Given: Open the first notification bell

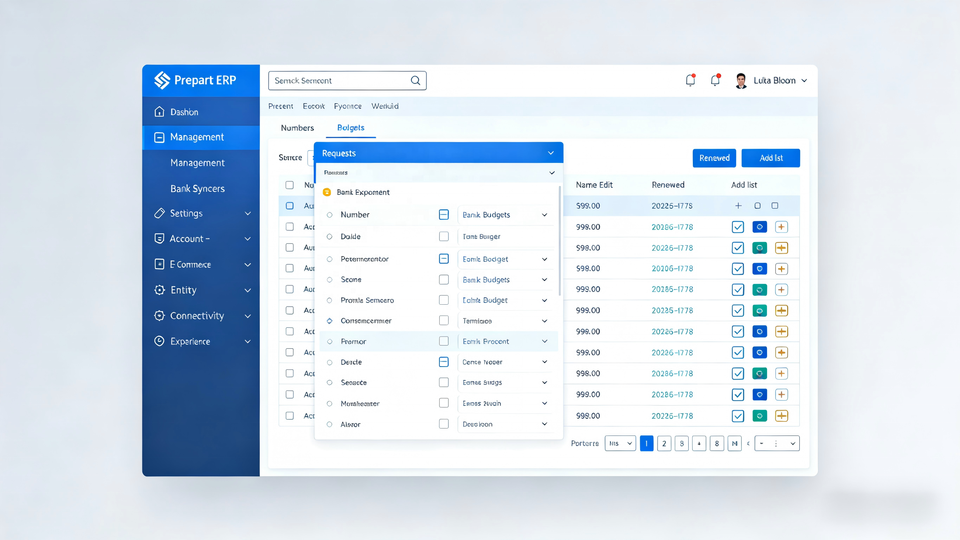Looking at the screenshot, I should click(690, 80).
